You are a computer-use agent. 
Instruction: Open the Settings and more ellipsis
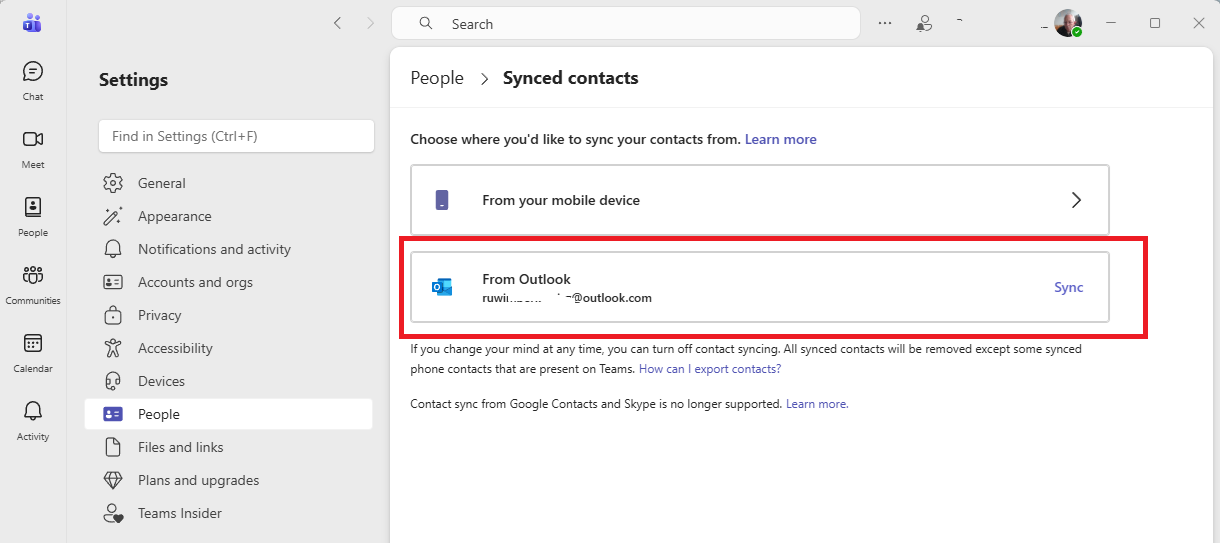pos(885,23)
